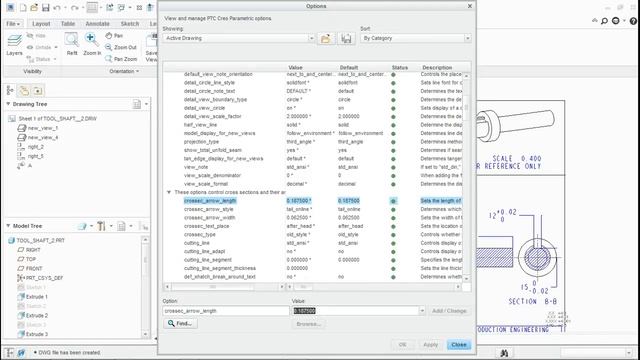Open the Status dropdown arrow in Visibility group
The height and width of the screenshot is (360, 640).
(x=55, y=59)
